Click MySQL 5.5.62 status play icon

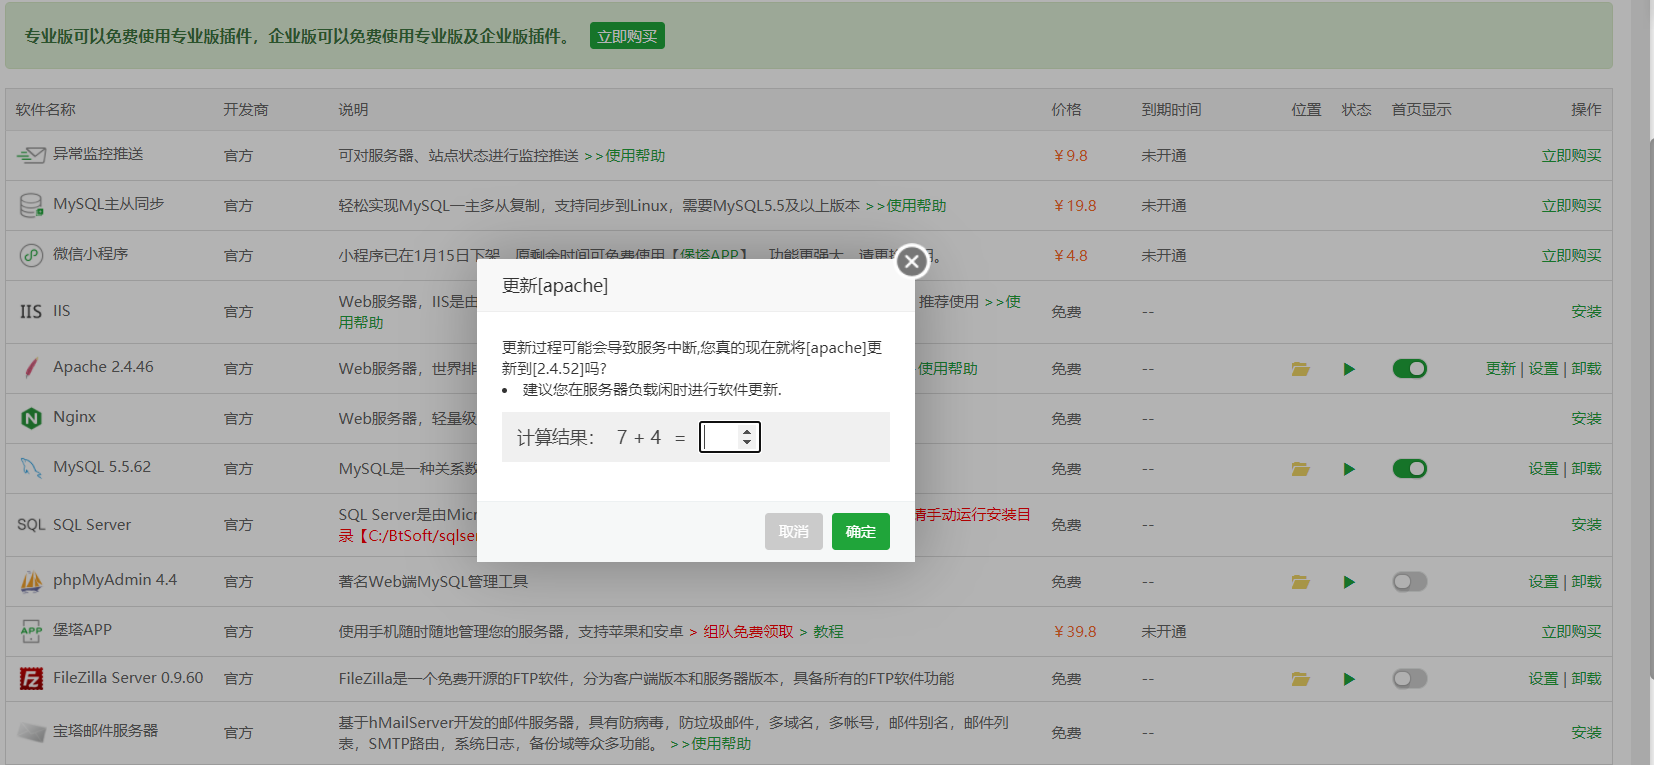(x=1349, y=469)
